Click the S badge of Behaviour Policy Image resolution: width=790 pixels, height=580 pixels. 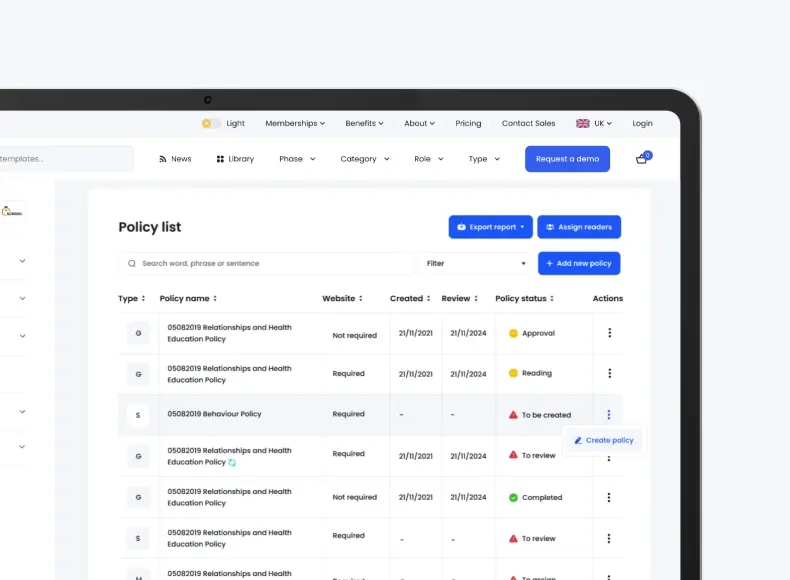click(x=138, y=415)
